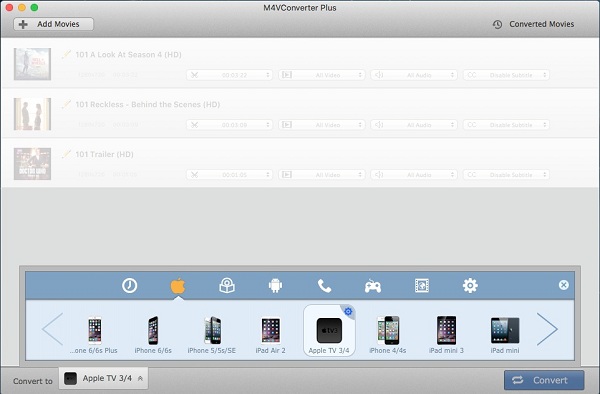Viewport: 600px width, 394px height.
Task: Click the 'Convert to' label
Action: pos(33,381)
